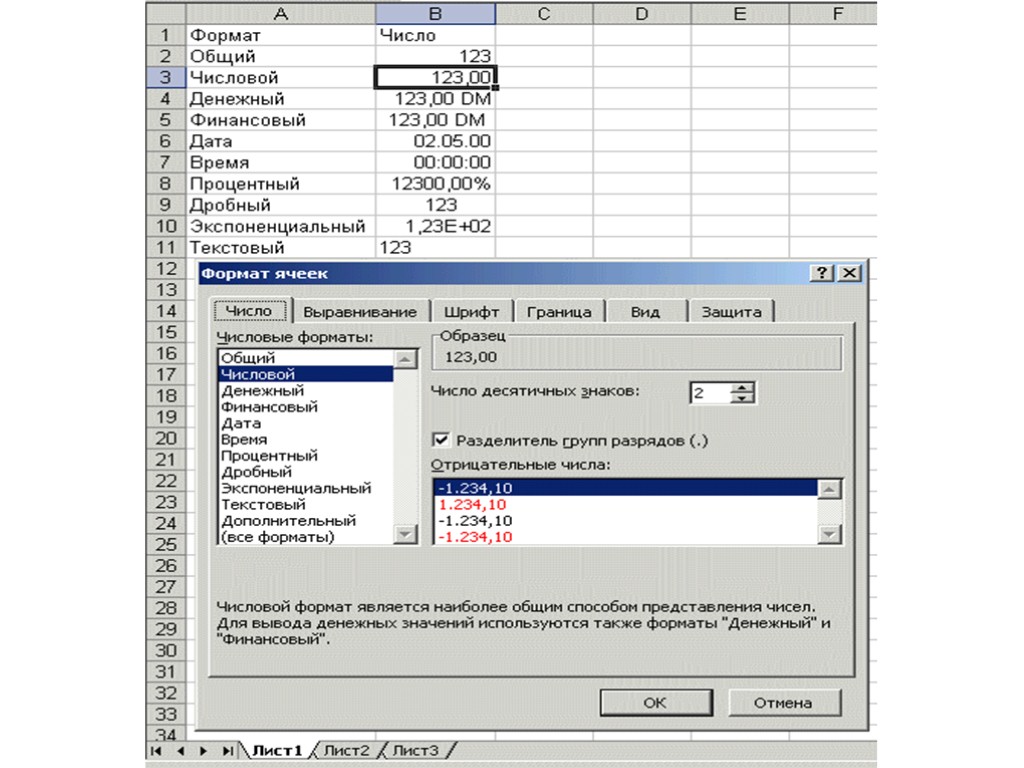This screenshot has width=1024, height=768.
Task: Click cell with date 02.05.00
Action: [436, 141]
